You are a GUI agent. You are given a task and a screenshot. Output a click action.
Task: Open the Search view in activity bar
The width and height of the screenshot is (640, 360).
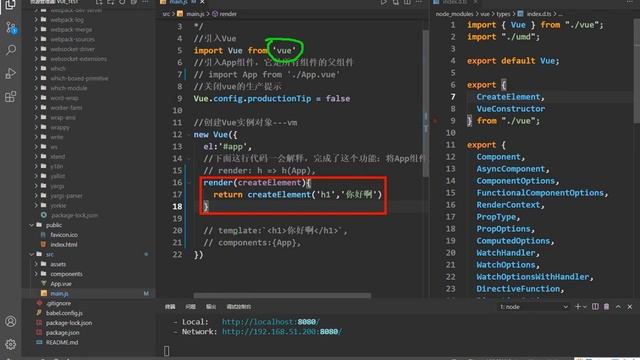(11, 50)
